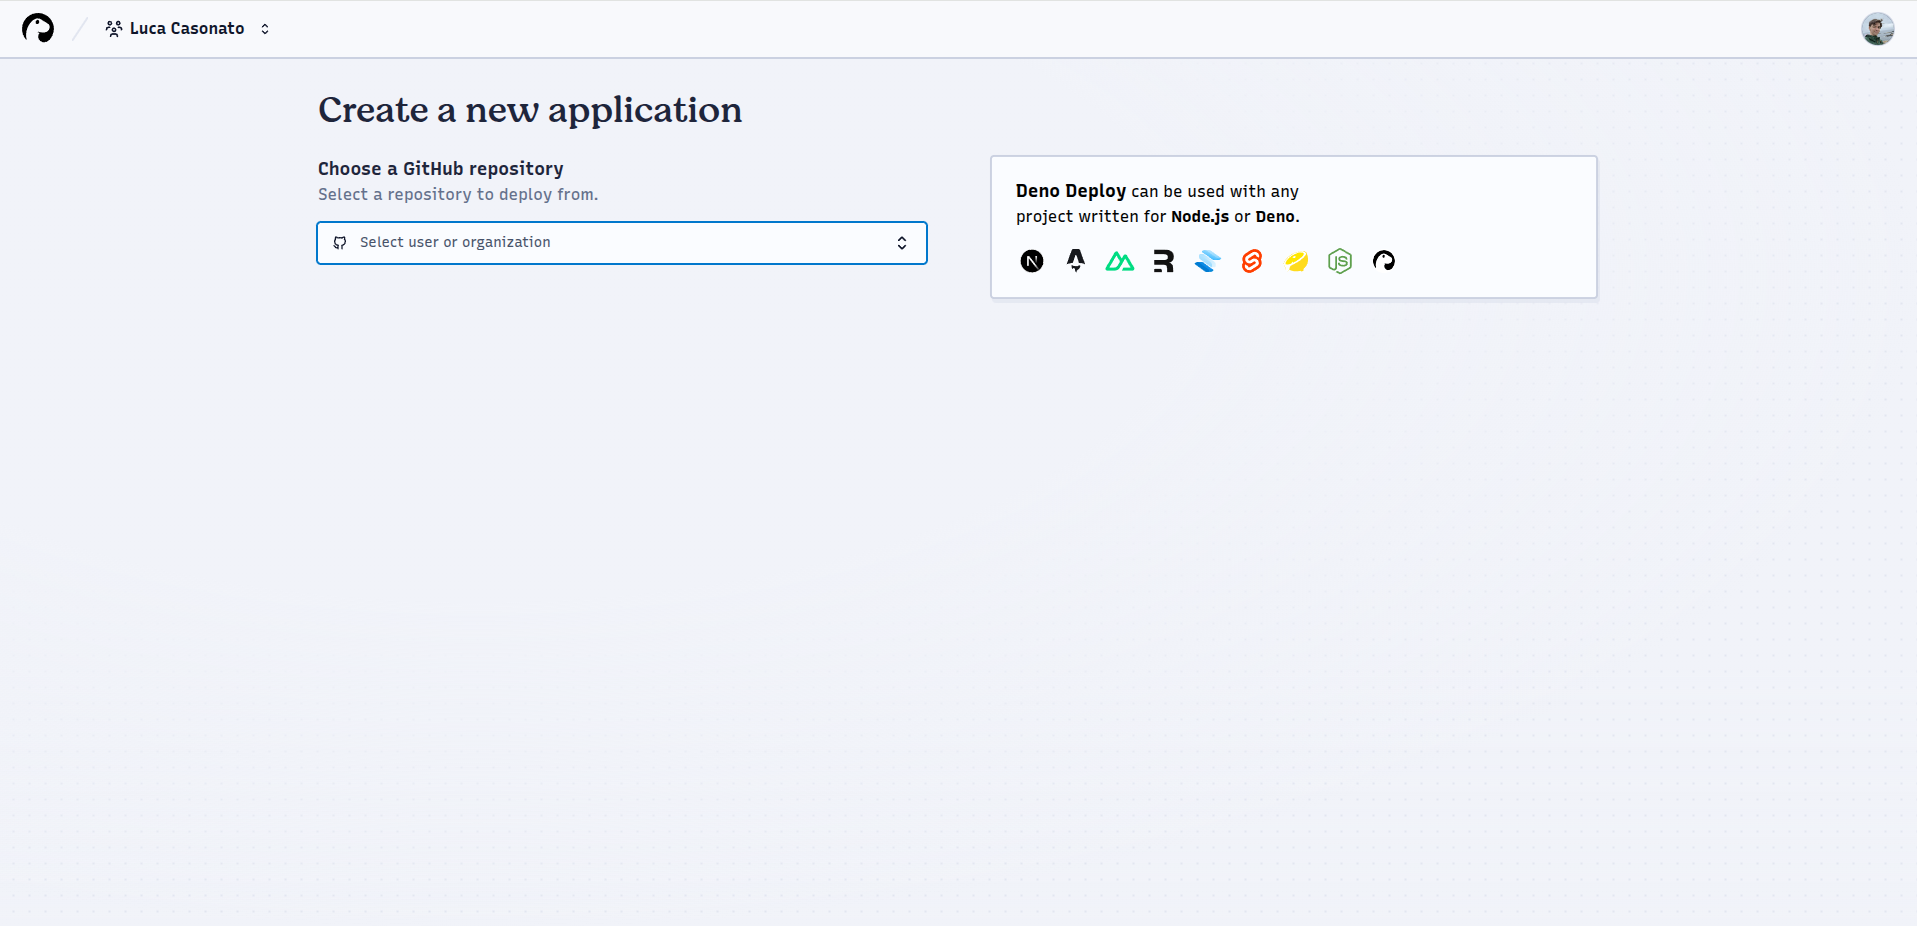Click the Deno Deploy logo top-left

(38, 28)
